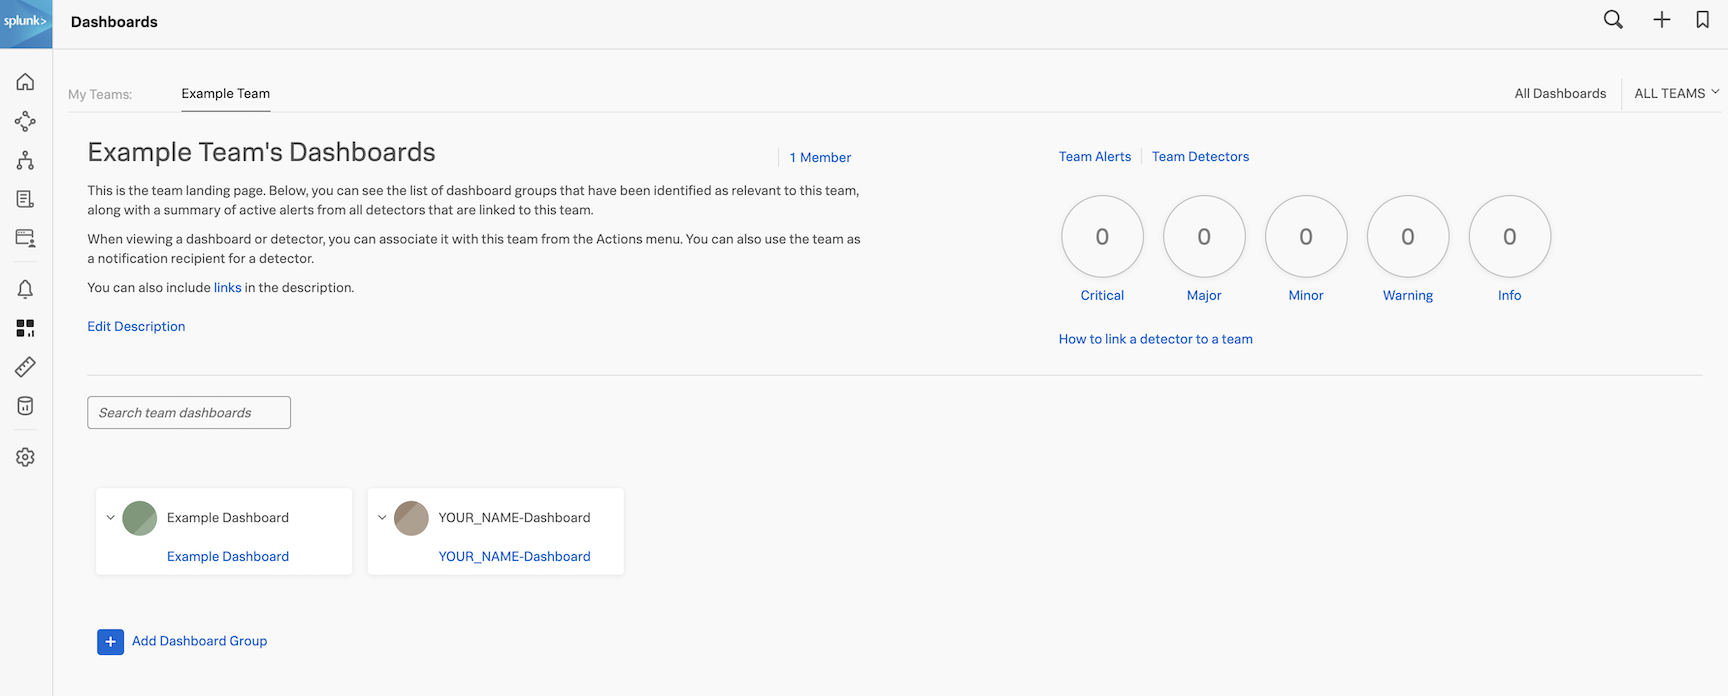Click the search magnifier in top bar
The height and width of the screenshot is (696, 1728).
click(1613, 20)
